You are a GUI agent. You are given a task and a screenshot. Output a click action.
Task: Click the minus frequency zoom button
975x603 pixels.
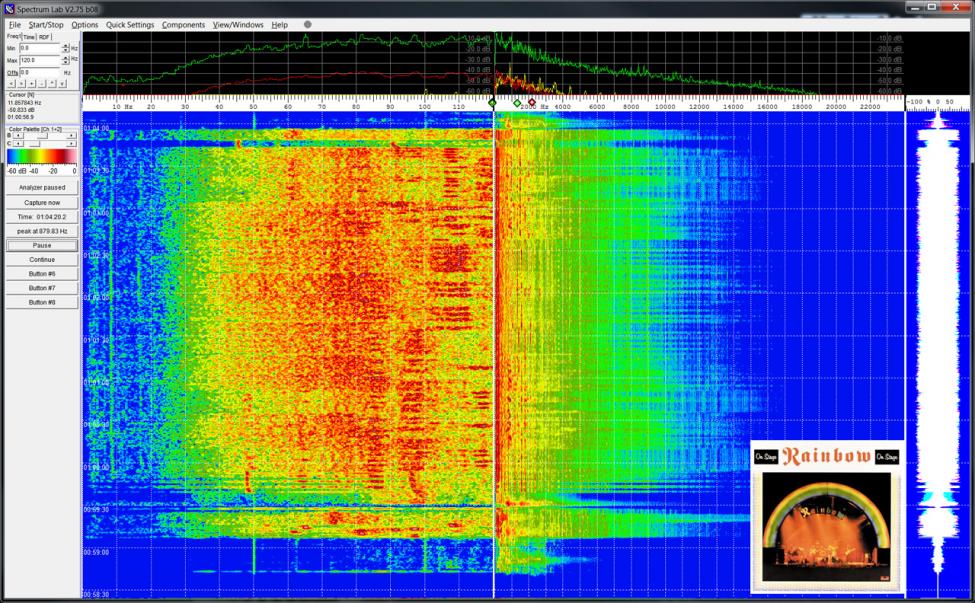point(42,83)
